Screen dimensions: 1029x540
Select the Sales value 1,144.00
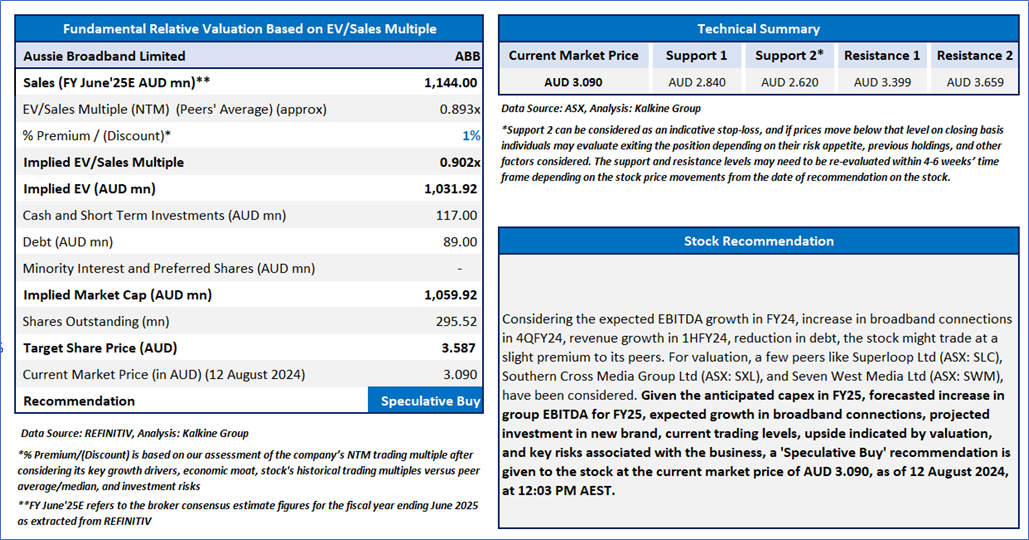click(x=450, y=82)
